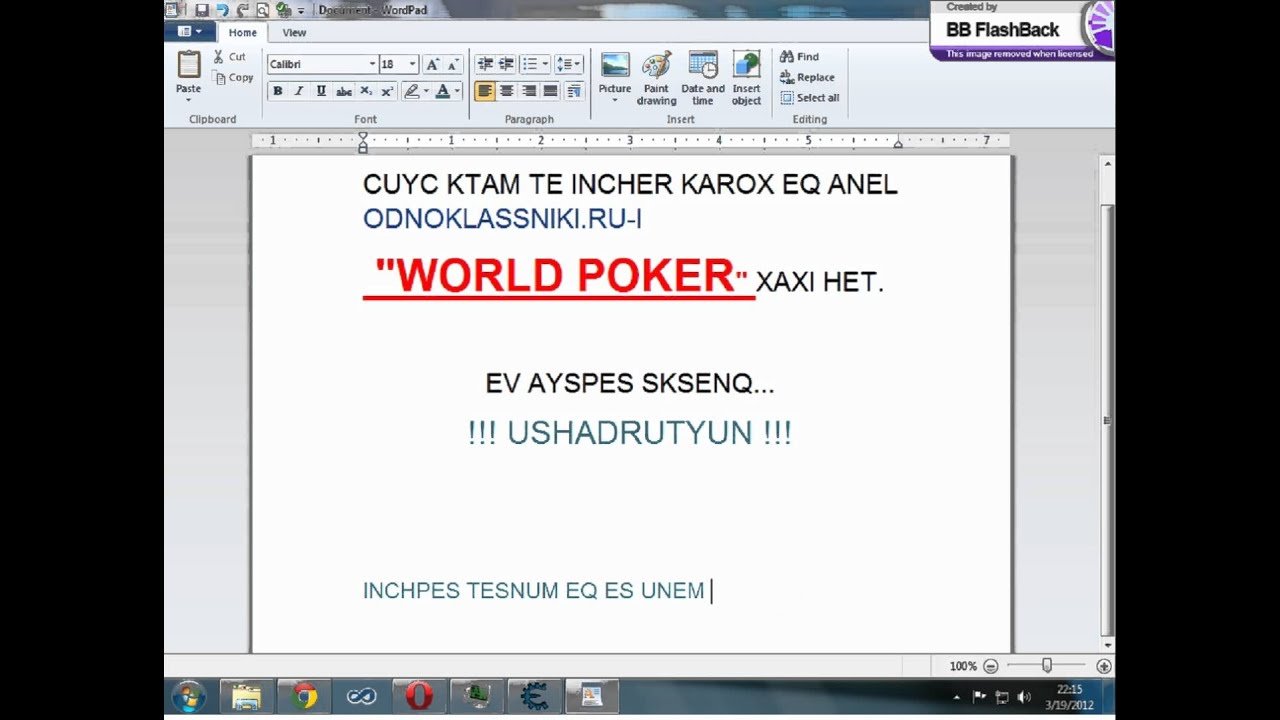Click the WordPad taskbar button
The height and width of the screenshot is (720, 1280).
592,696
